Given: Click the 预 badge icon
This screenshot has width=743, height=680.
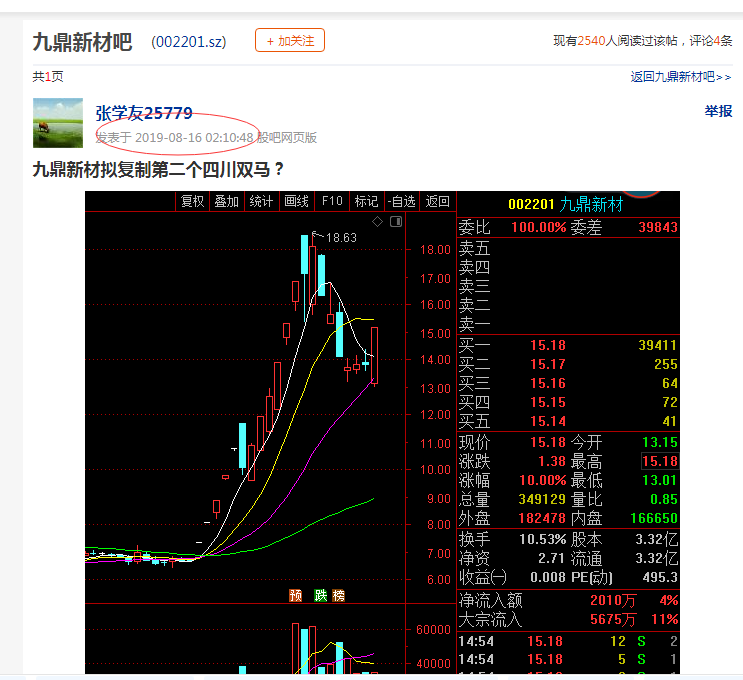Looking at the screenshot, I should (x=295, y=595).
